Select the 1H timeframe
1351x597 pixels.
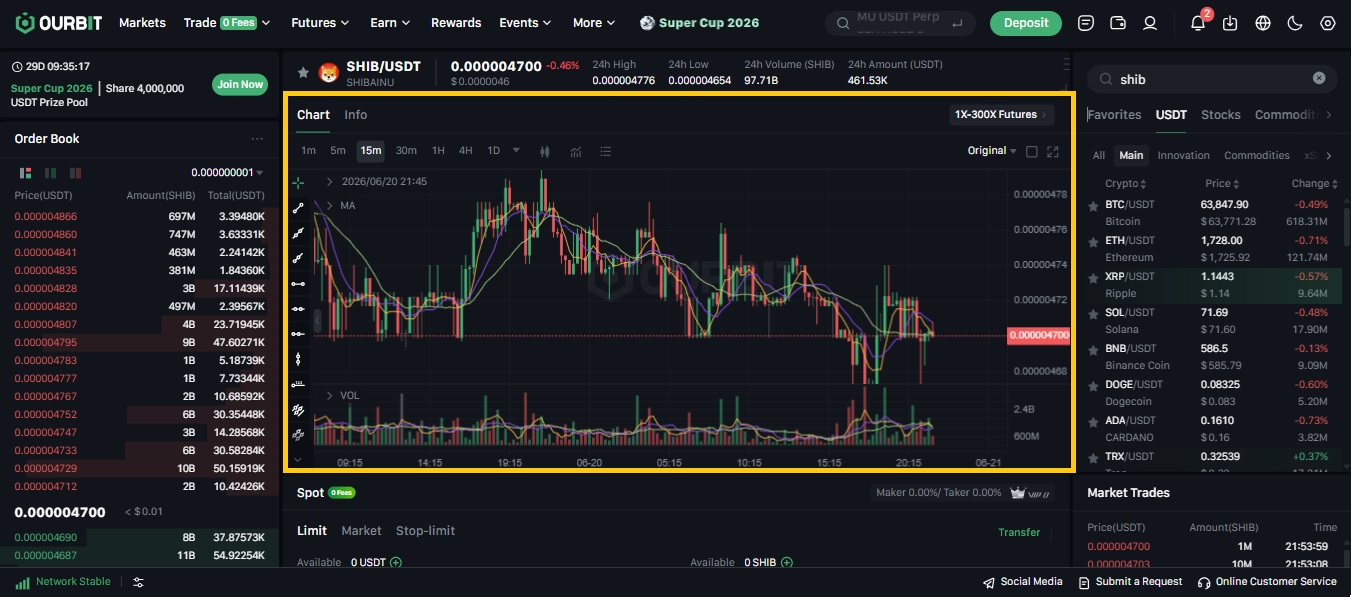(438, 151)
